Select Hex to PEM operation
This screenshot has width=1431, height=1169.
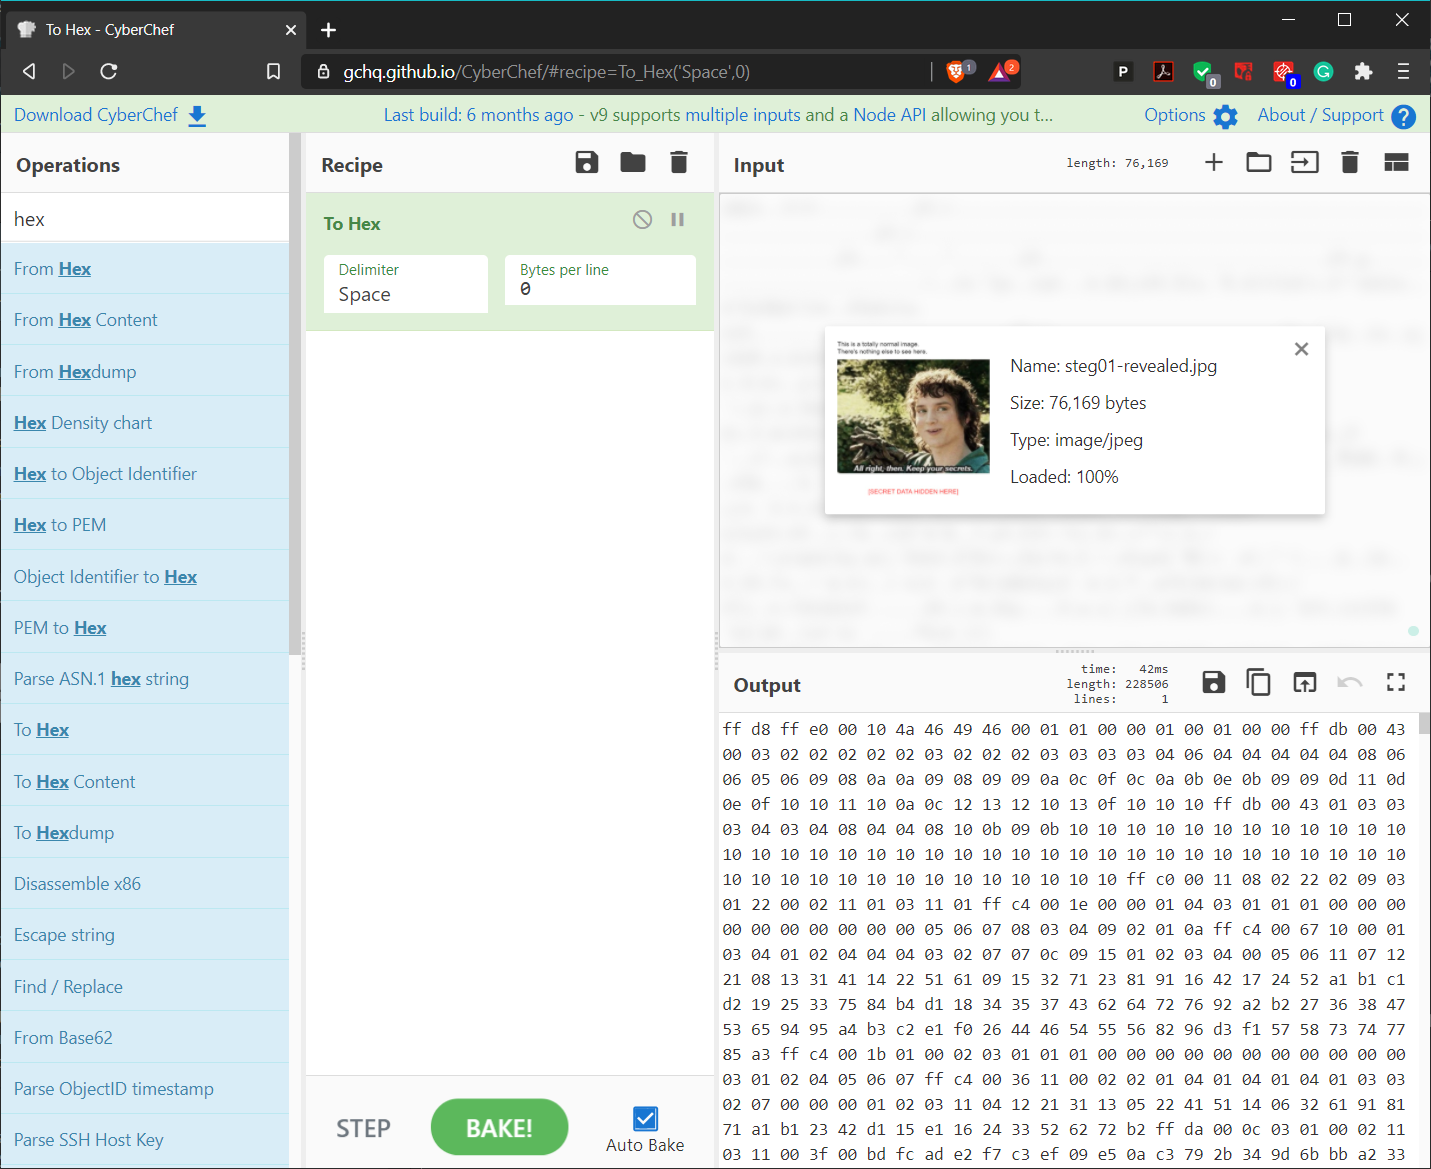tap(145, 525)
